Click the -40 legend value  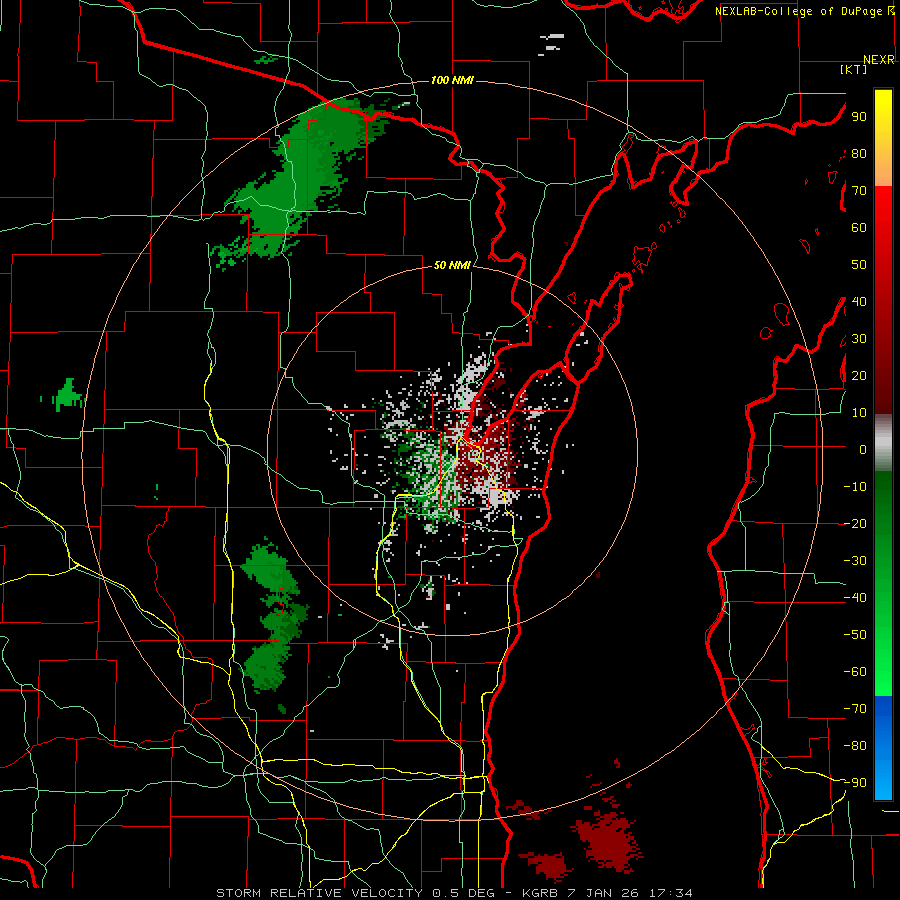tap(855, 598)
